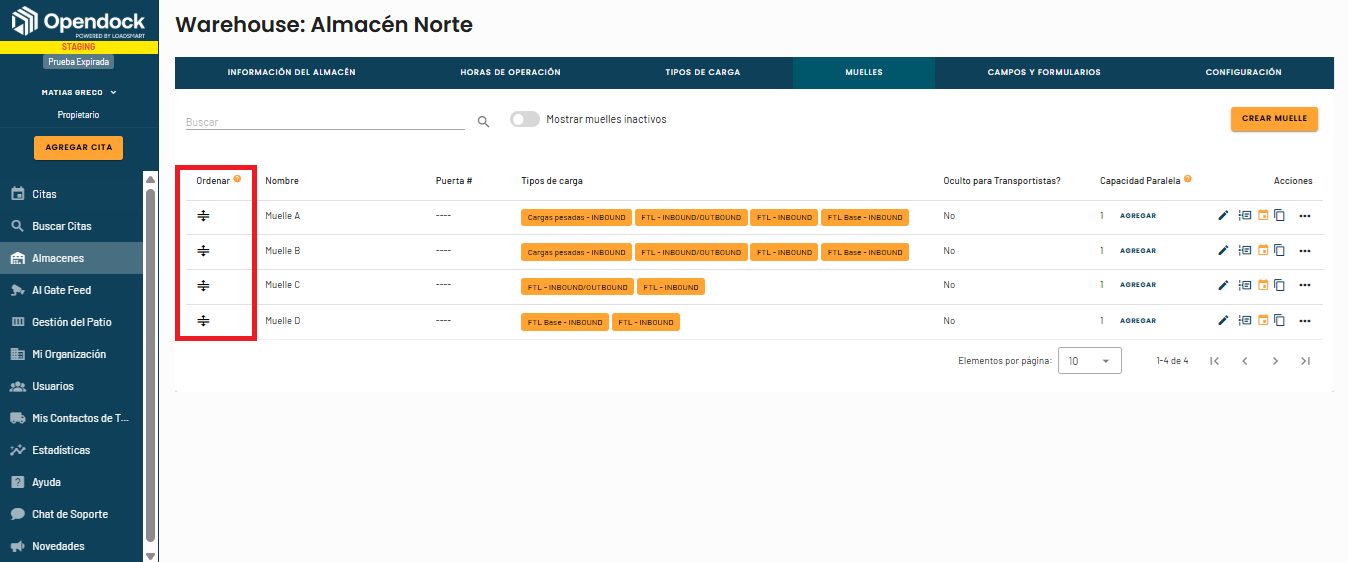This screenshot has height=562, width=1348.
Task: Switch to Configuración tab
Action: tap(1243, 73)
